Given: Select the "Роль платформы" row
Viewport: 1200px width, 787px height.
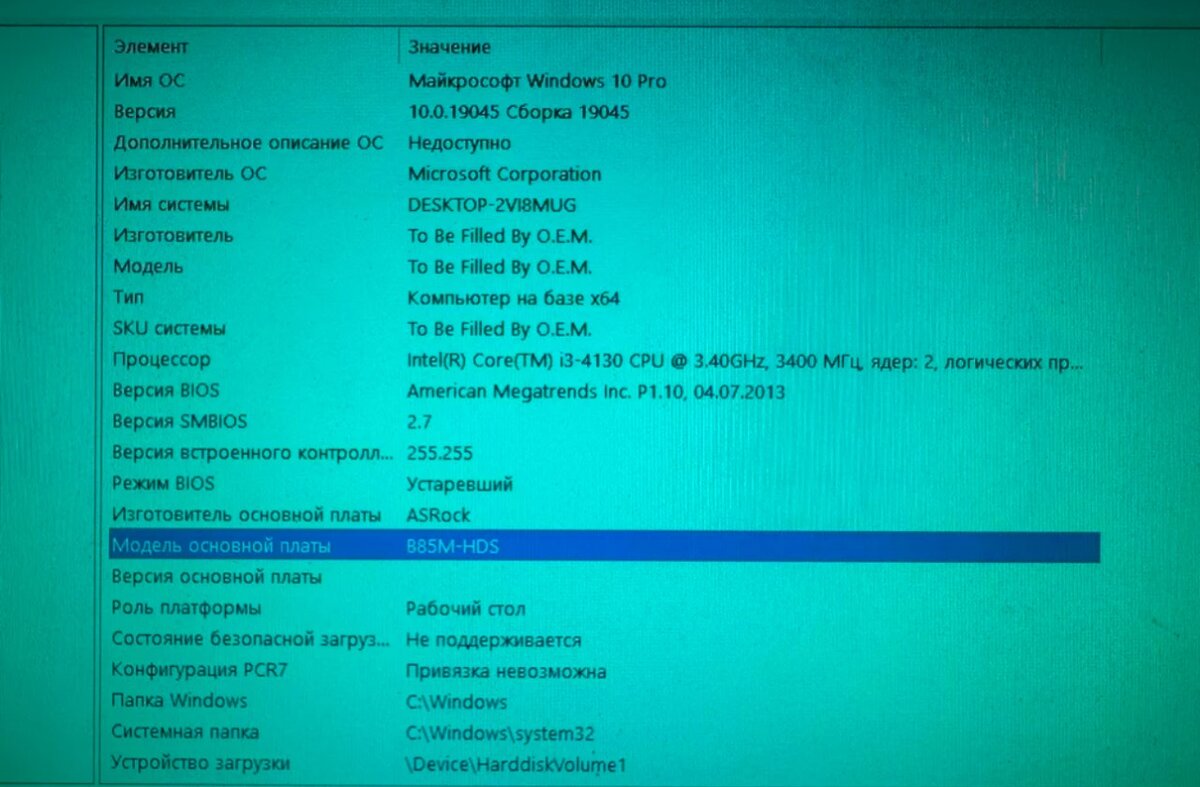Looking at the screenshot, I should [186, 608].
